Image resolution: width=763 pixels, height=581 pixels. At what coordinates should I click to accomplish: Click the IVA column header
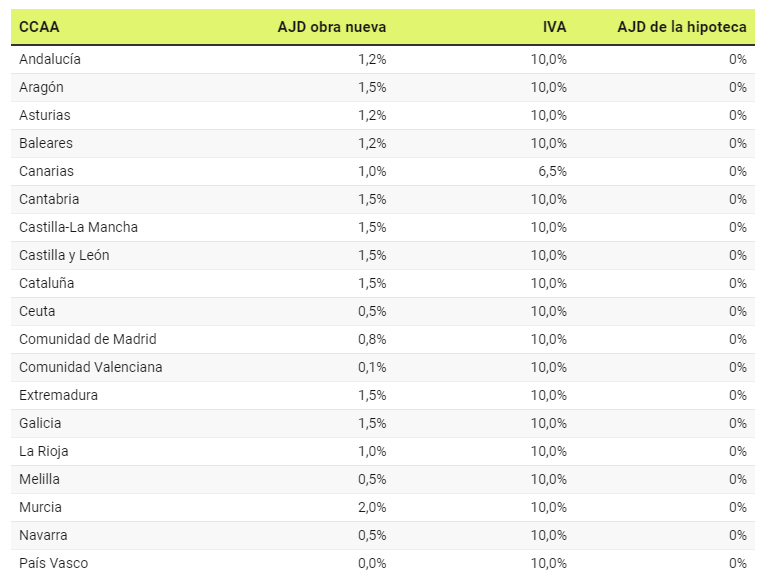[554, 27]
